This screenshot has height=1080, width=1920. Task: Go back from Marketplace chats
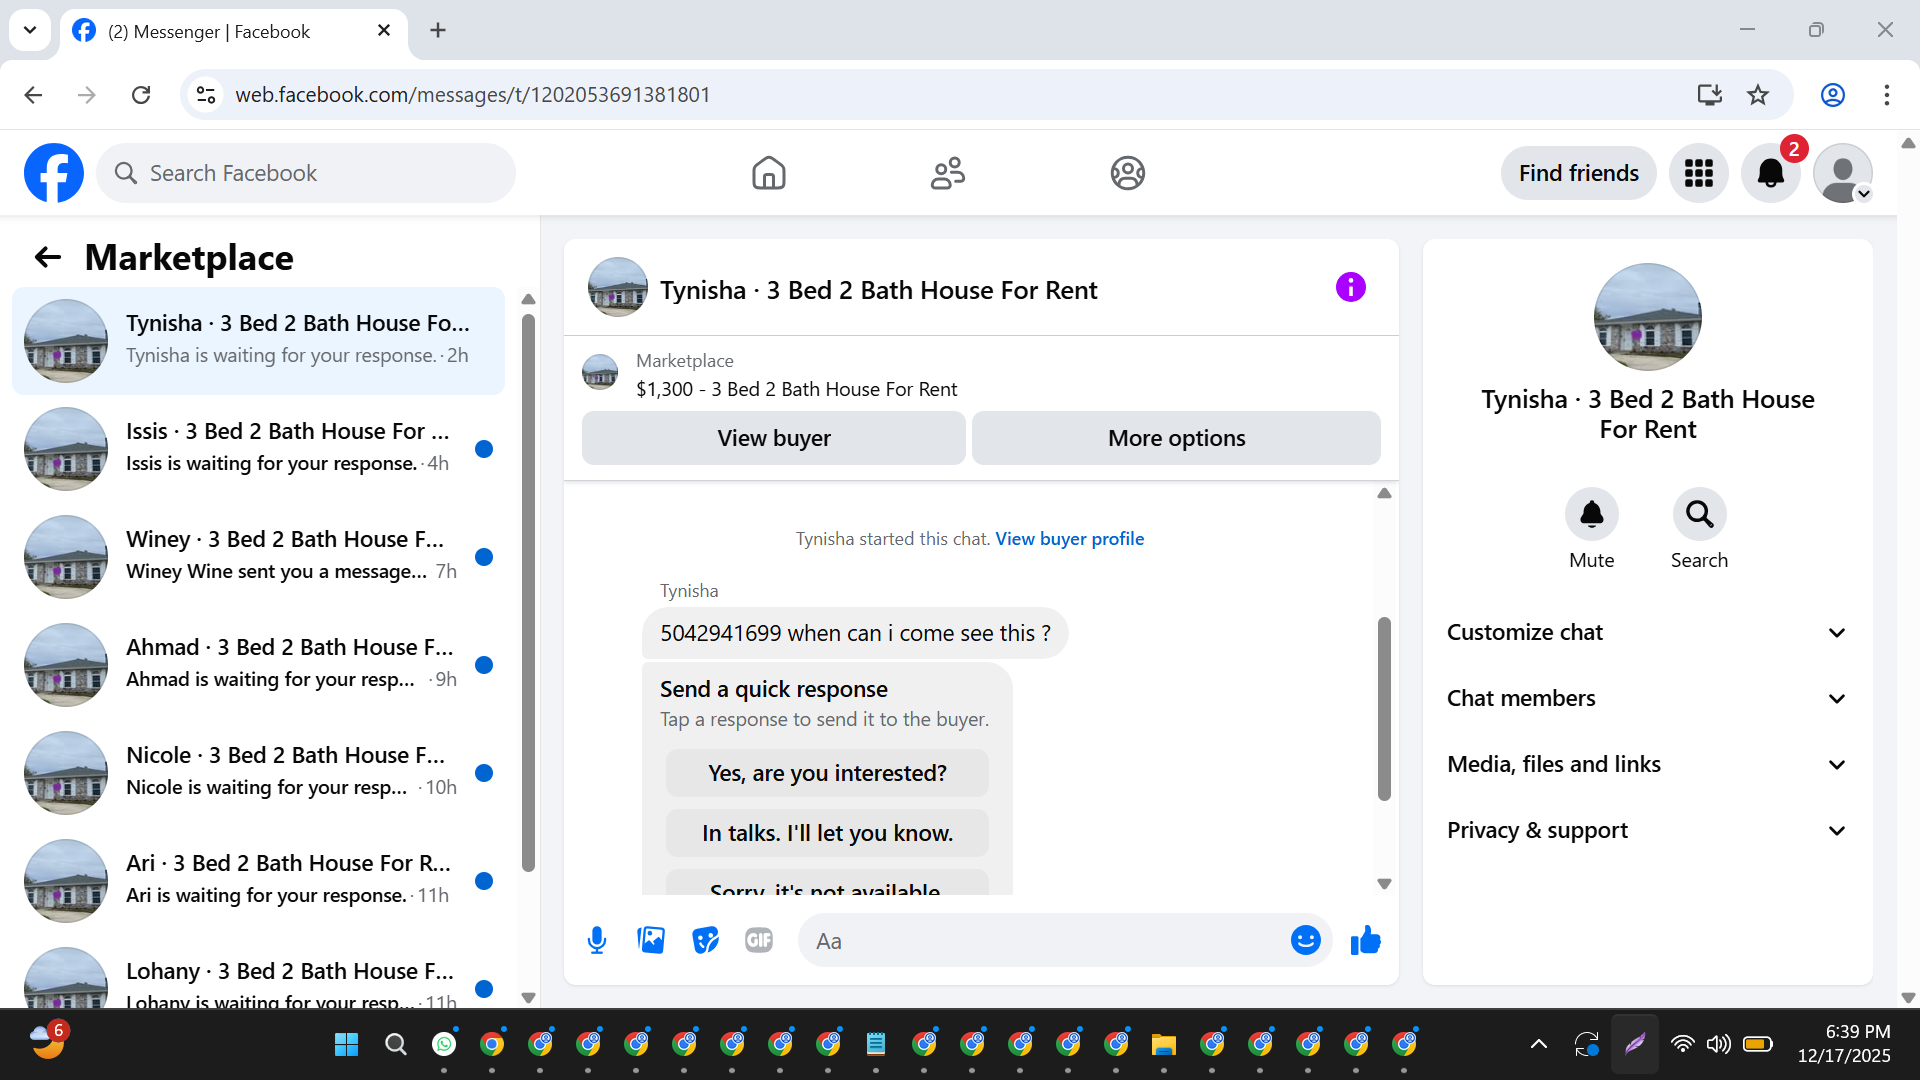48,258
